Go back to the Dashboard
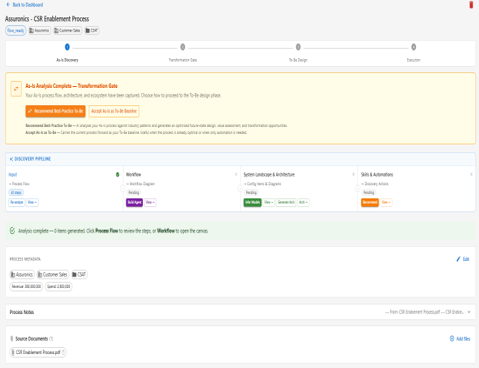The image size is (479, 368). [x=25, y=5]
